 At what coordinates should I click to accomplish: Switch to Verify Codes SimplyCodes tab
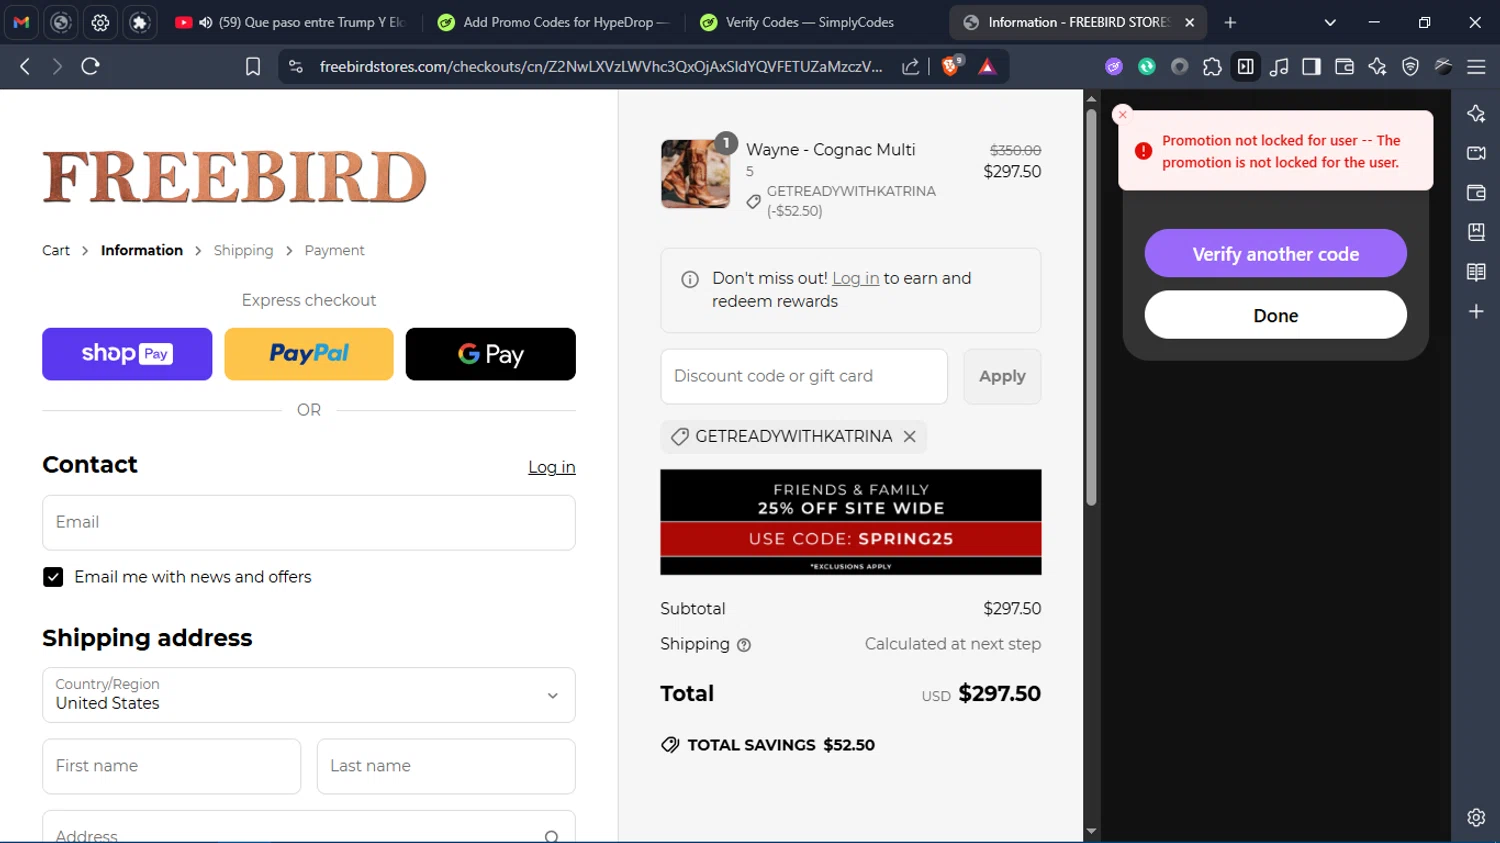[x=810, y=22]
